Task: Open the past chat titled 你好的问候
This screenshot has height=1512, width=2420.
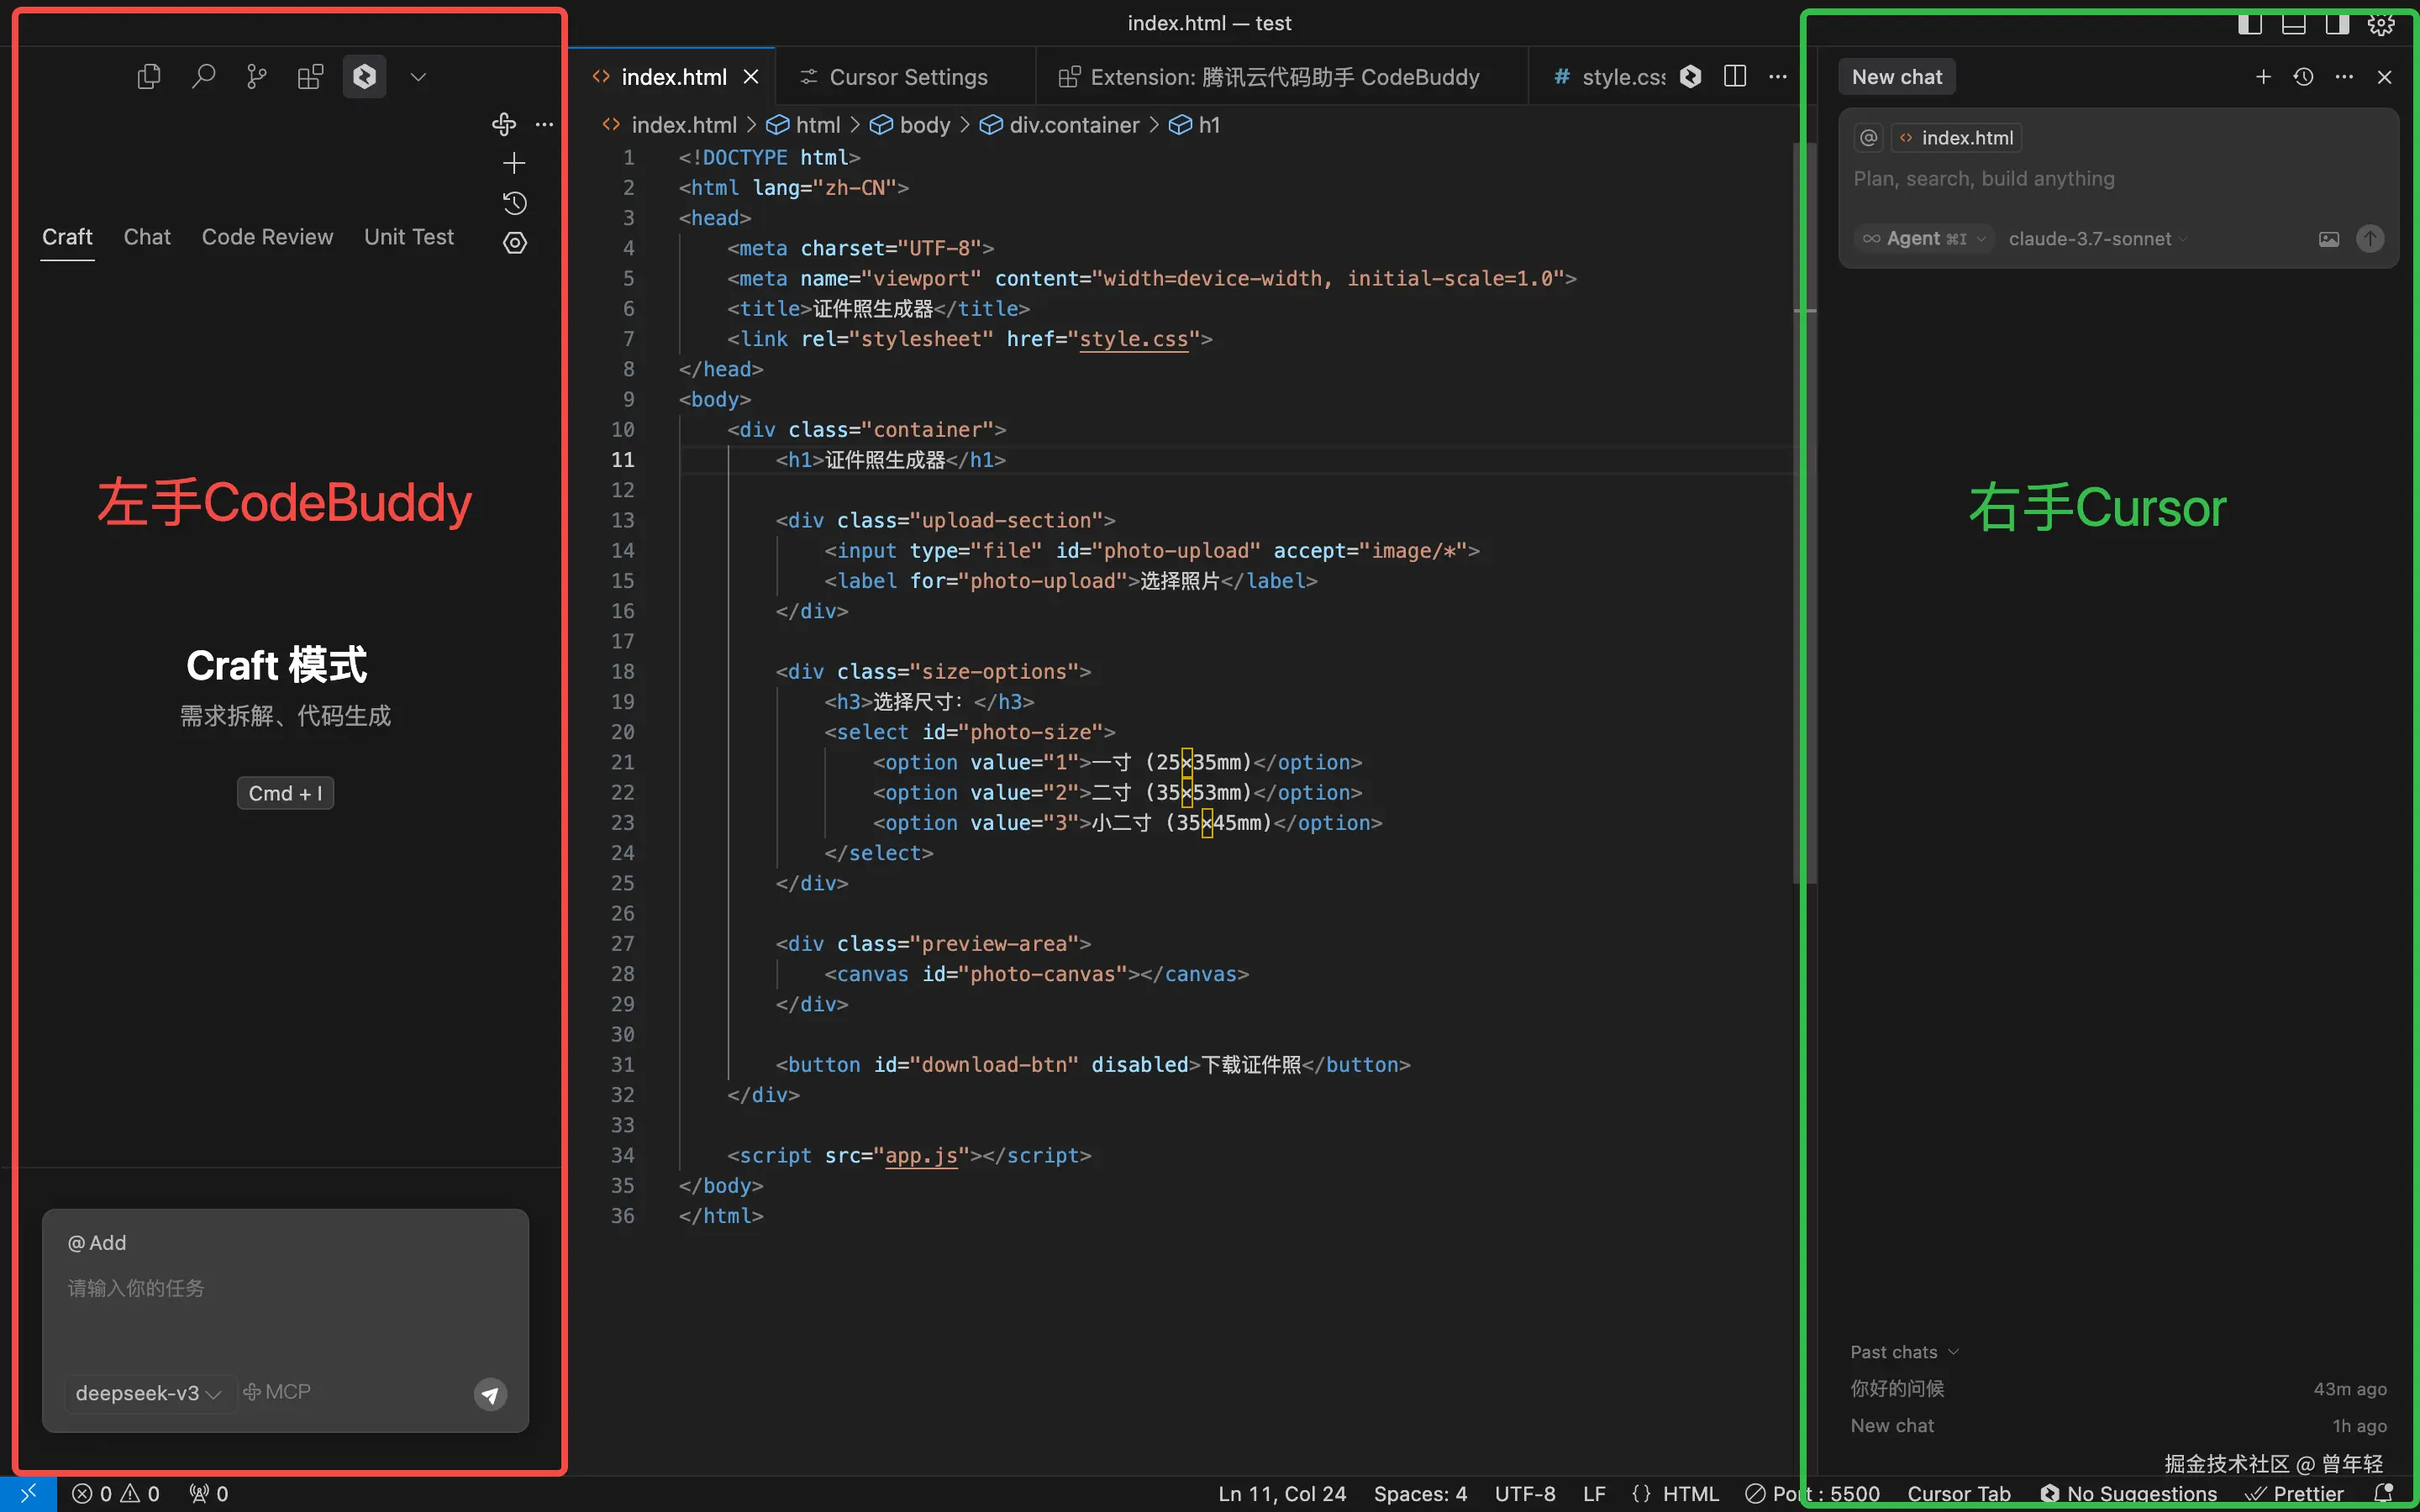Action: click(1897, 1388)
